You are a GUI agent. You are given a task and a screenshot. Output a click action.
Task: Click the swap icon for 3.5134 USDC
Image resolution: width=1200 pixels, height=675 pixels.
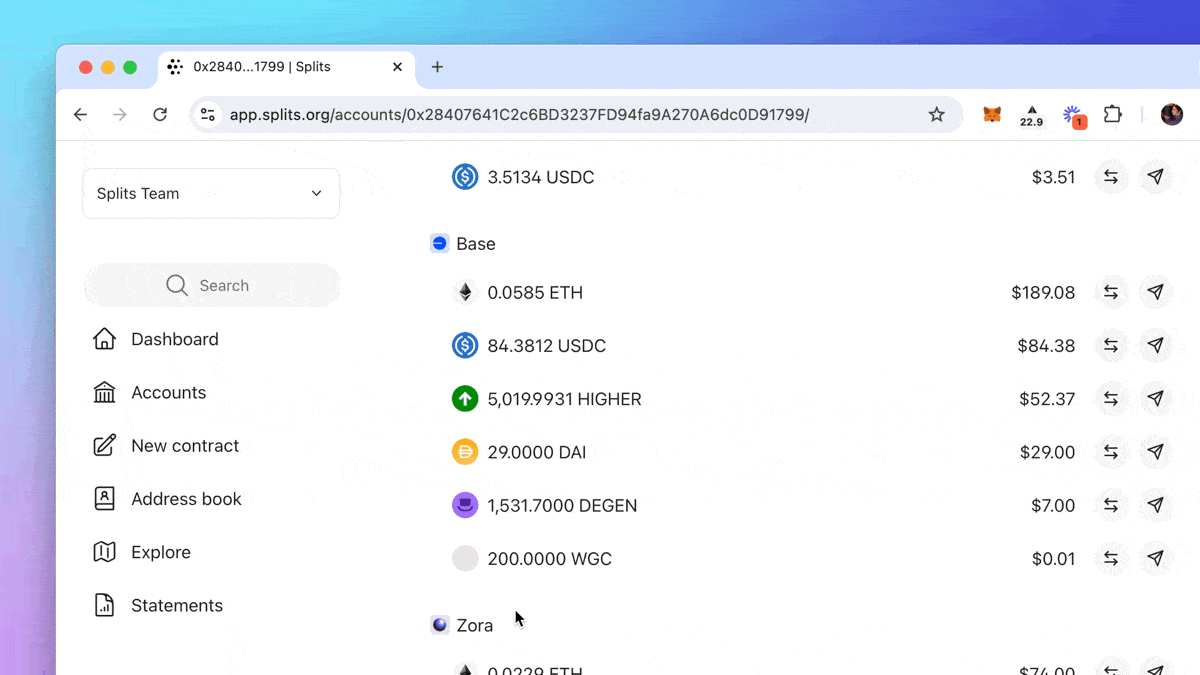1111,177
